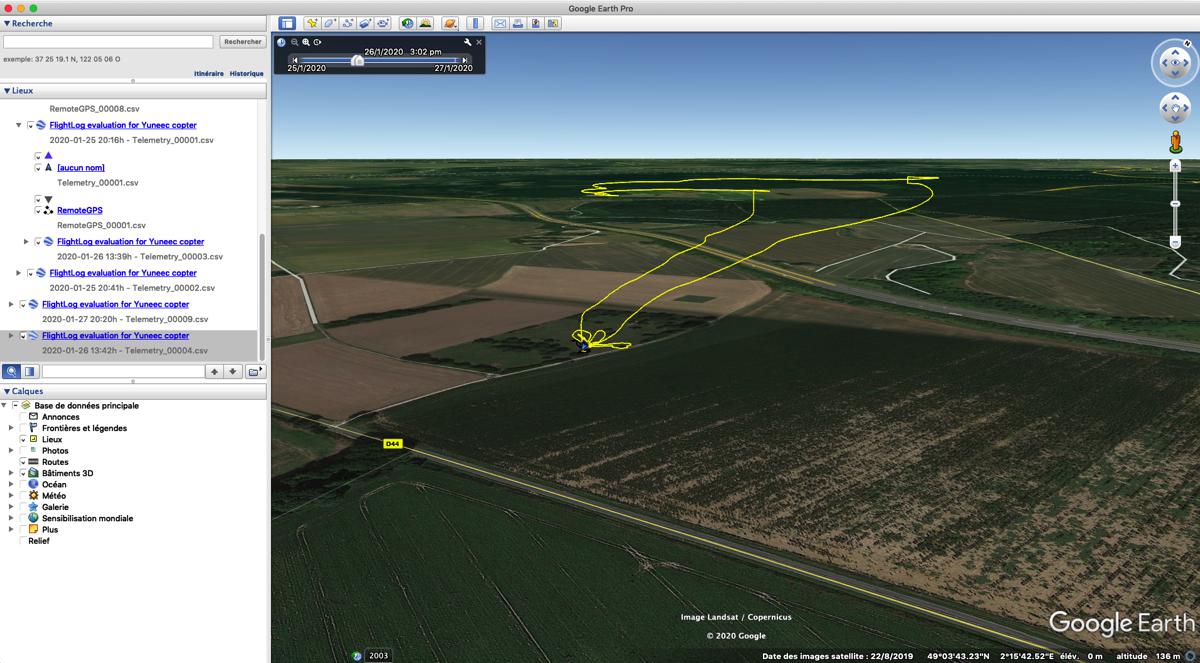Expand FlightLog Telemetry_00003.csv tree item
This screenshot has width=1200, height=663.
(27, 242)
